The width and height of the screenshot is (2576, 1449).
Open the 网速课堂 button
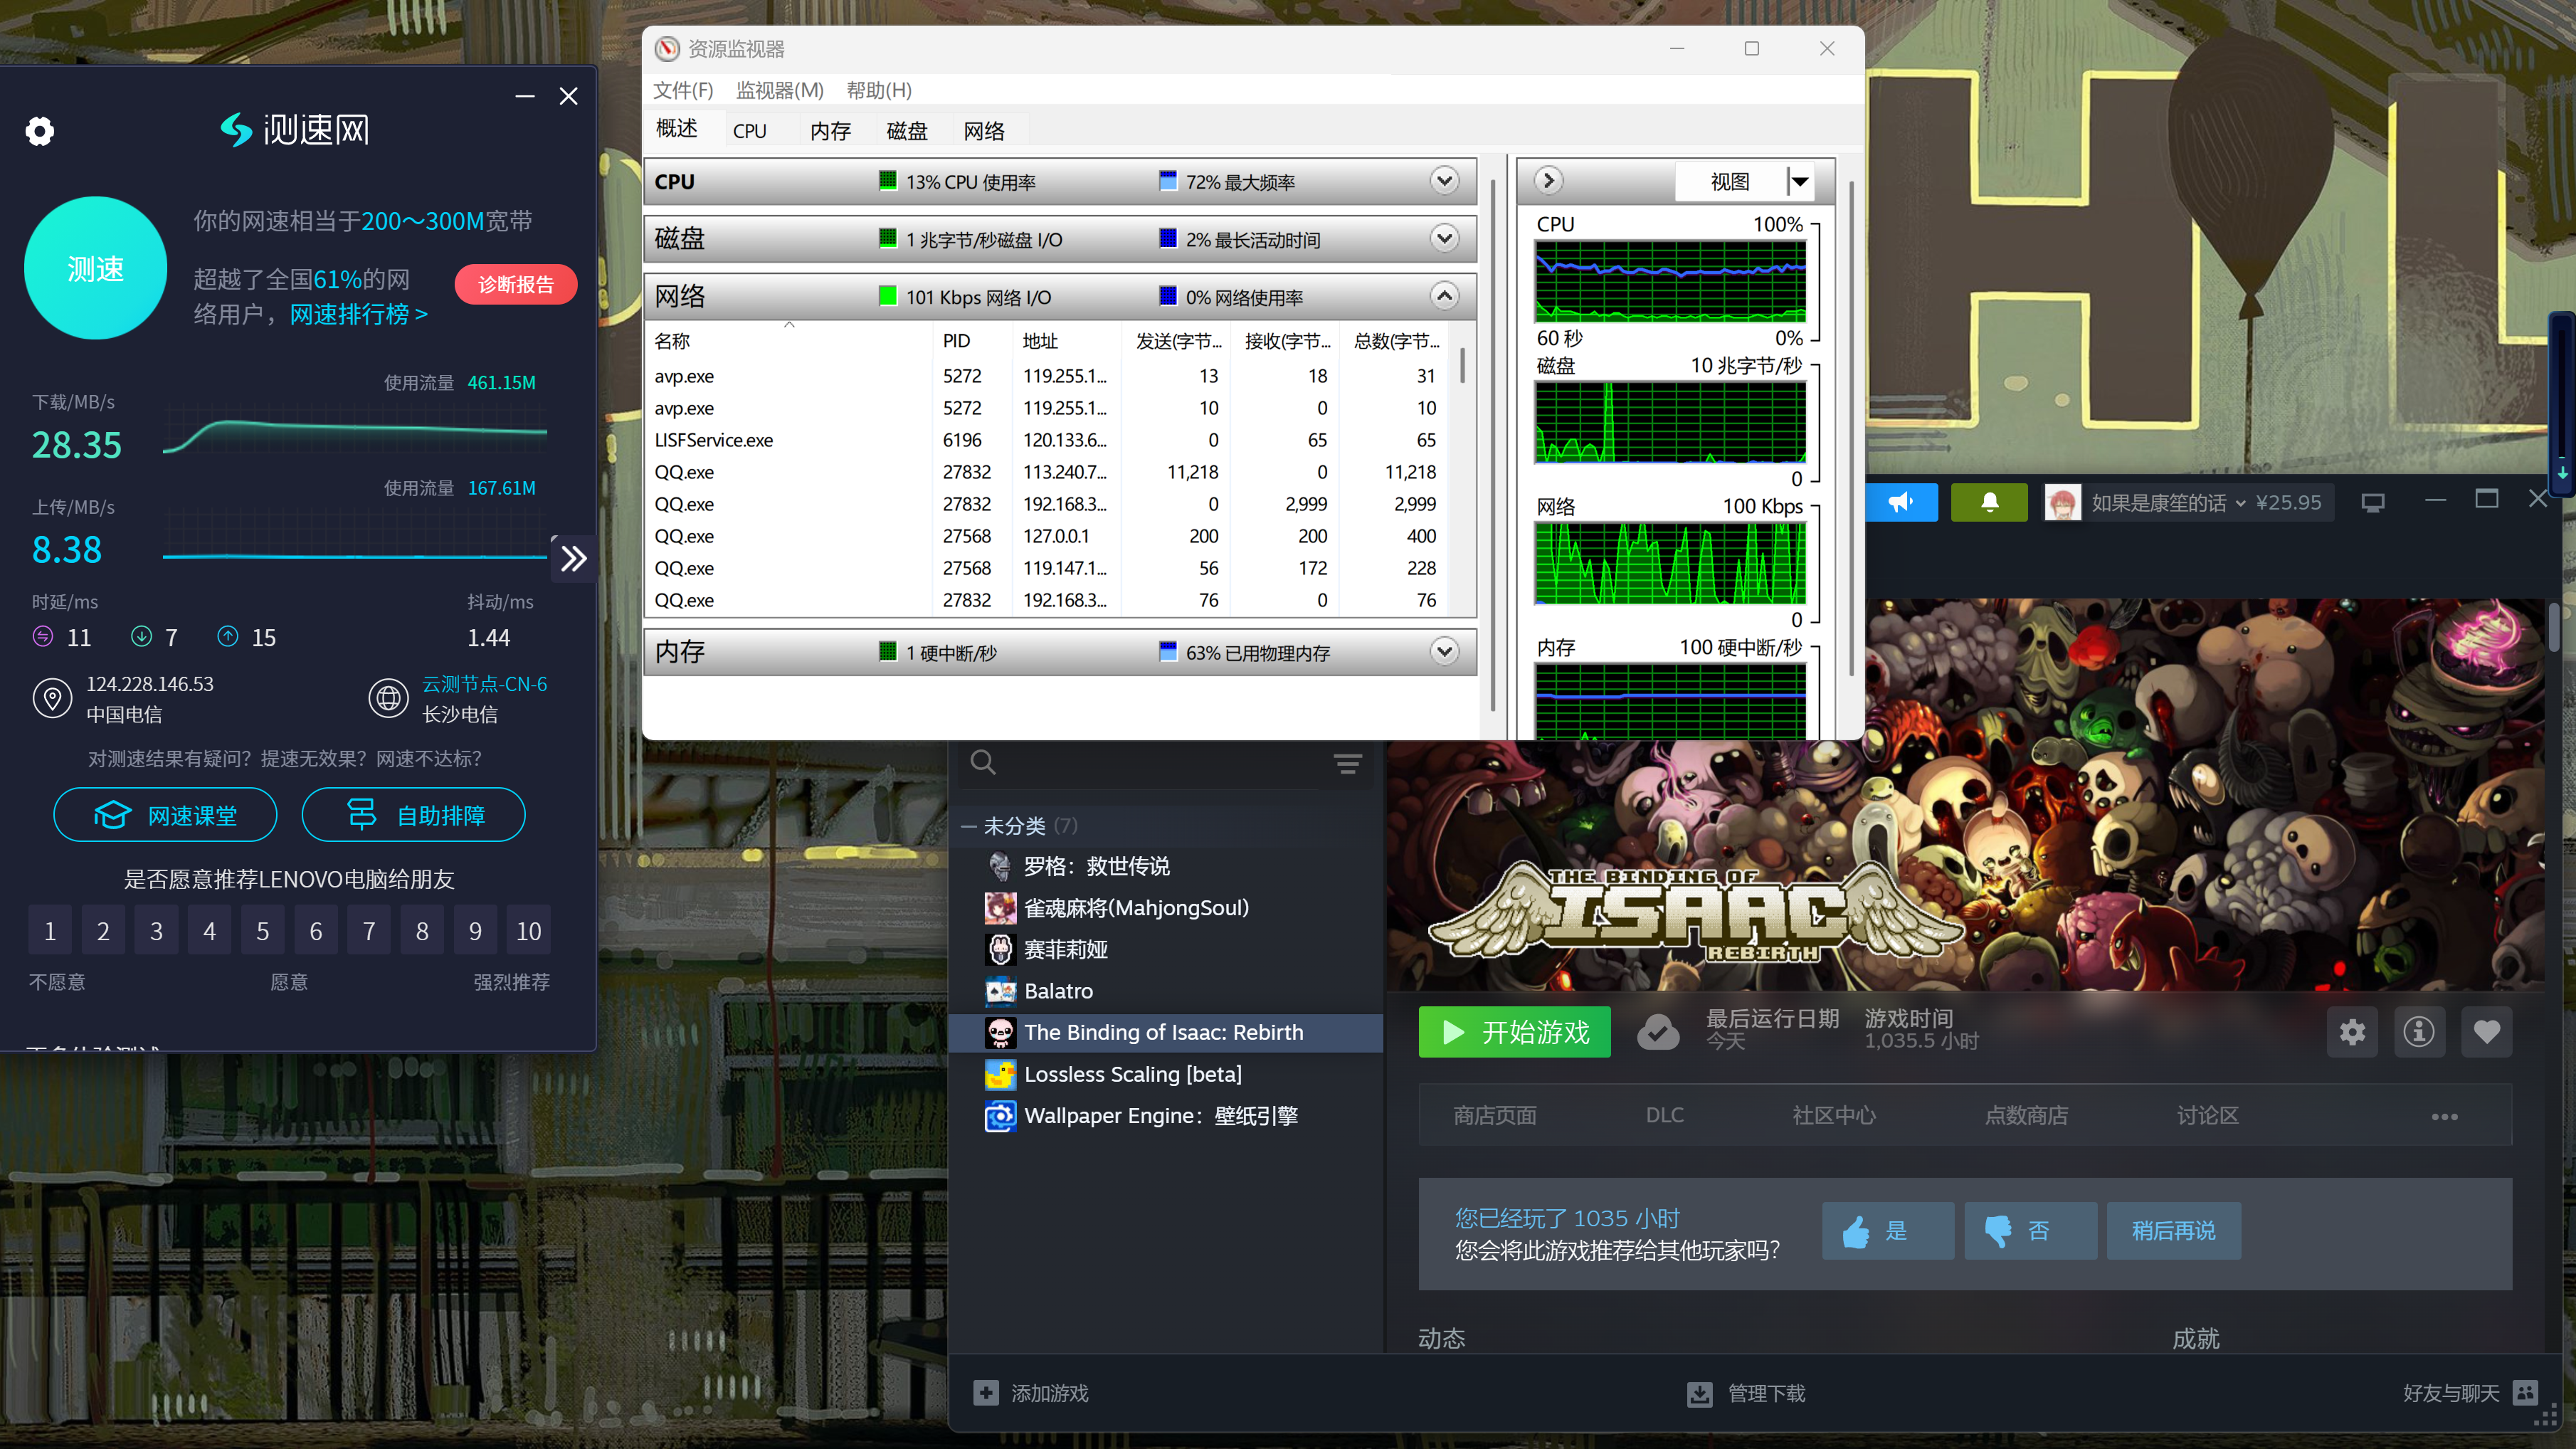click(x=165, y=815)
